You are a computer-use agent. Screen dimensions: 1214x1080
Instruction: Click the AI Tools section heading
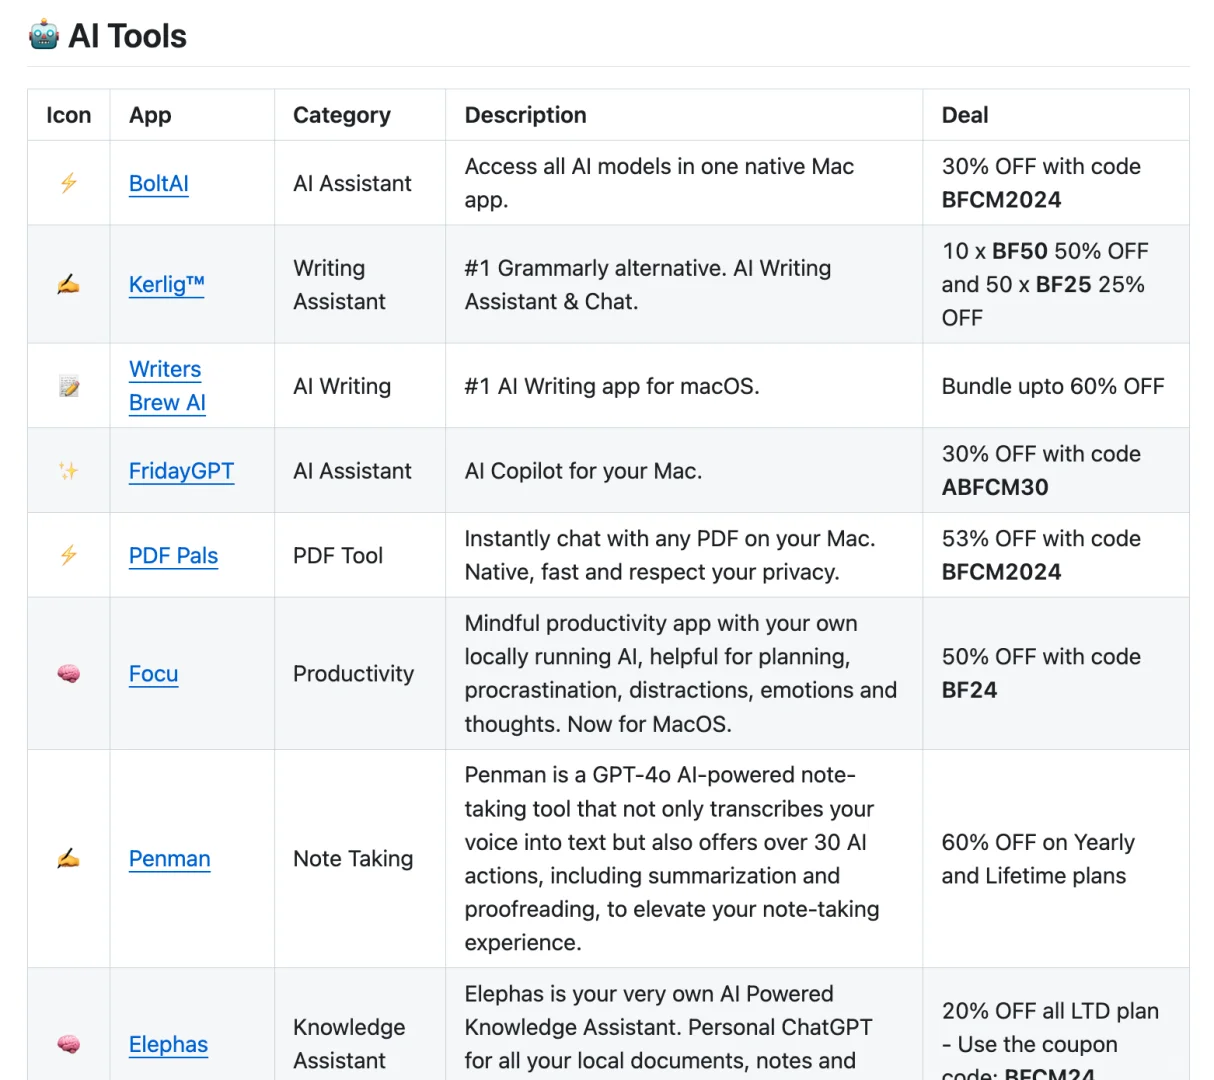coord(127,36)
